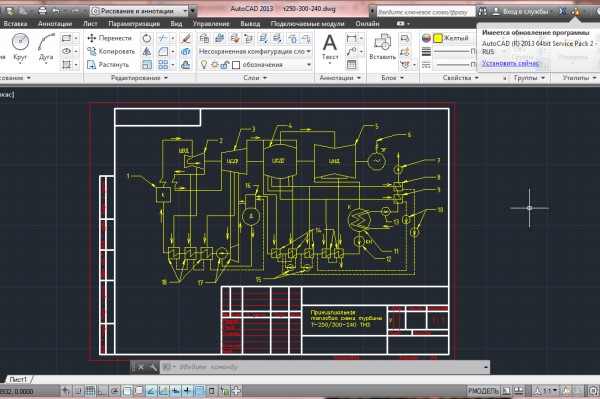This screenshot has width=600, height=399.
Task: Click the Create block icon
Action: (405, 38)
